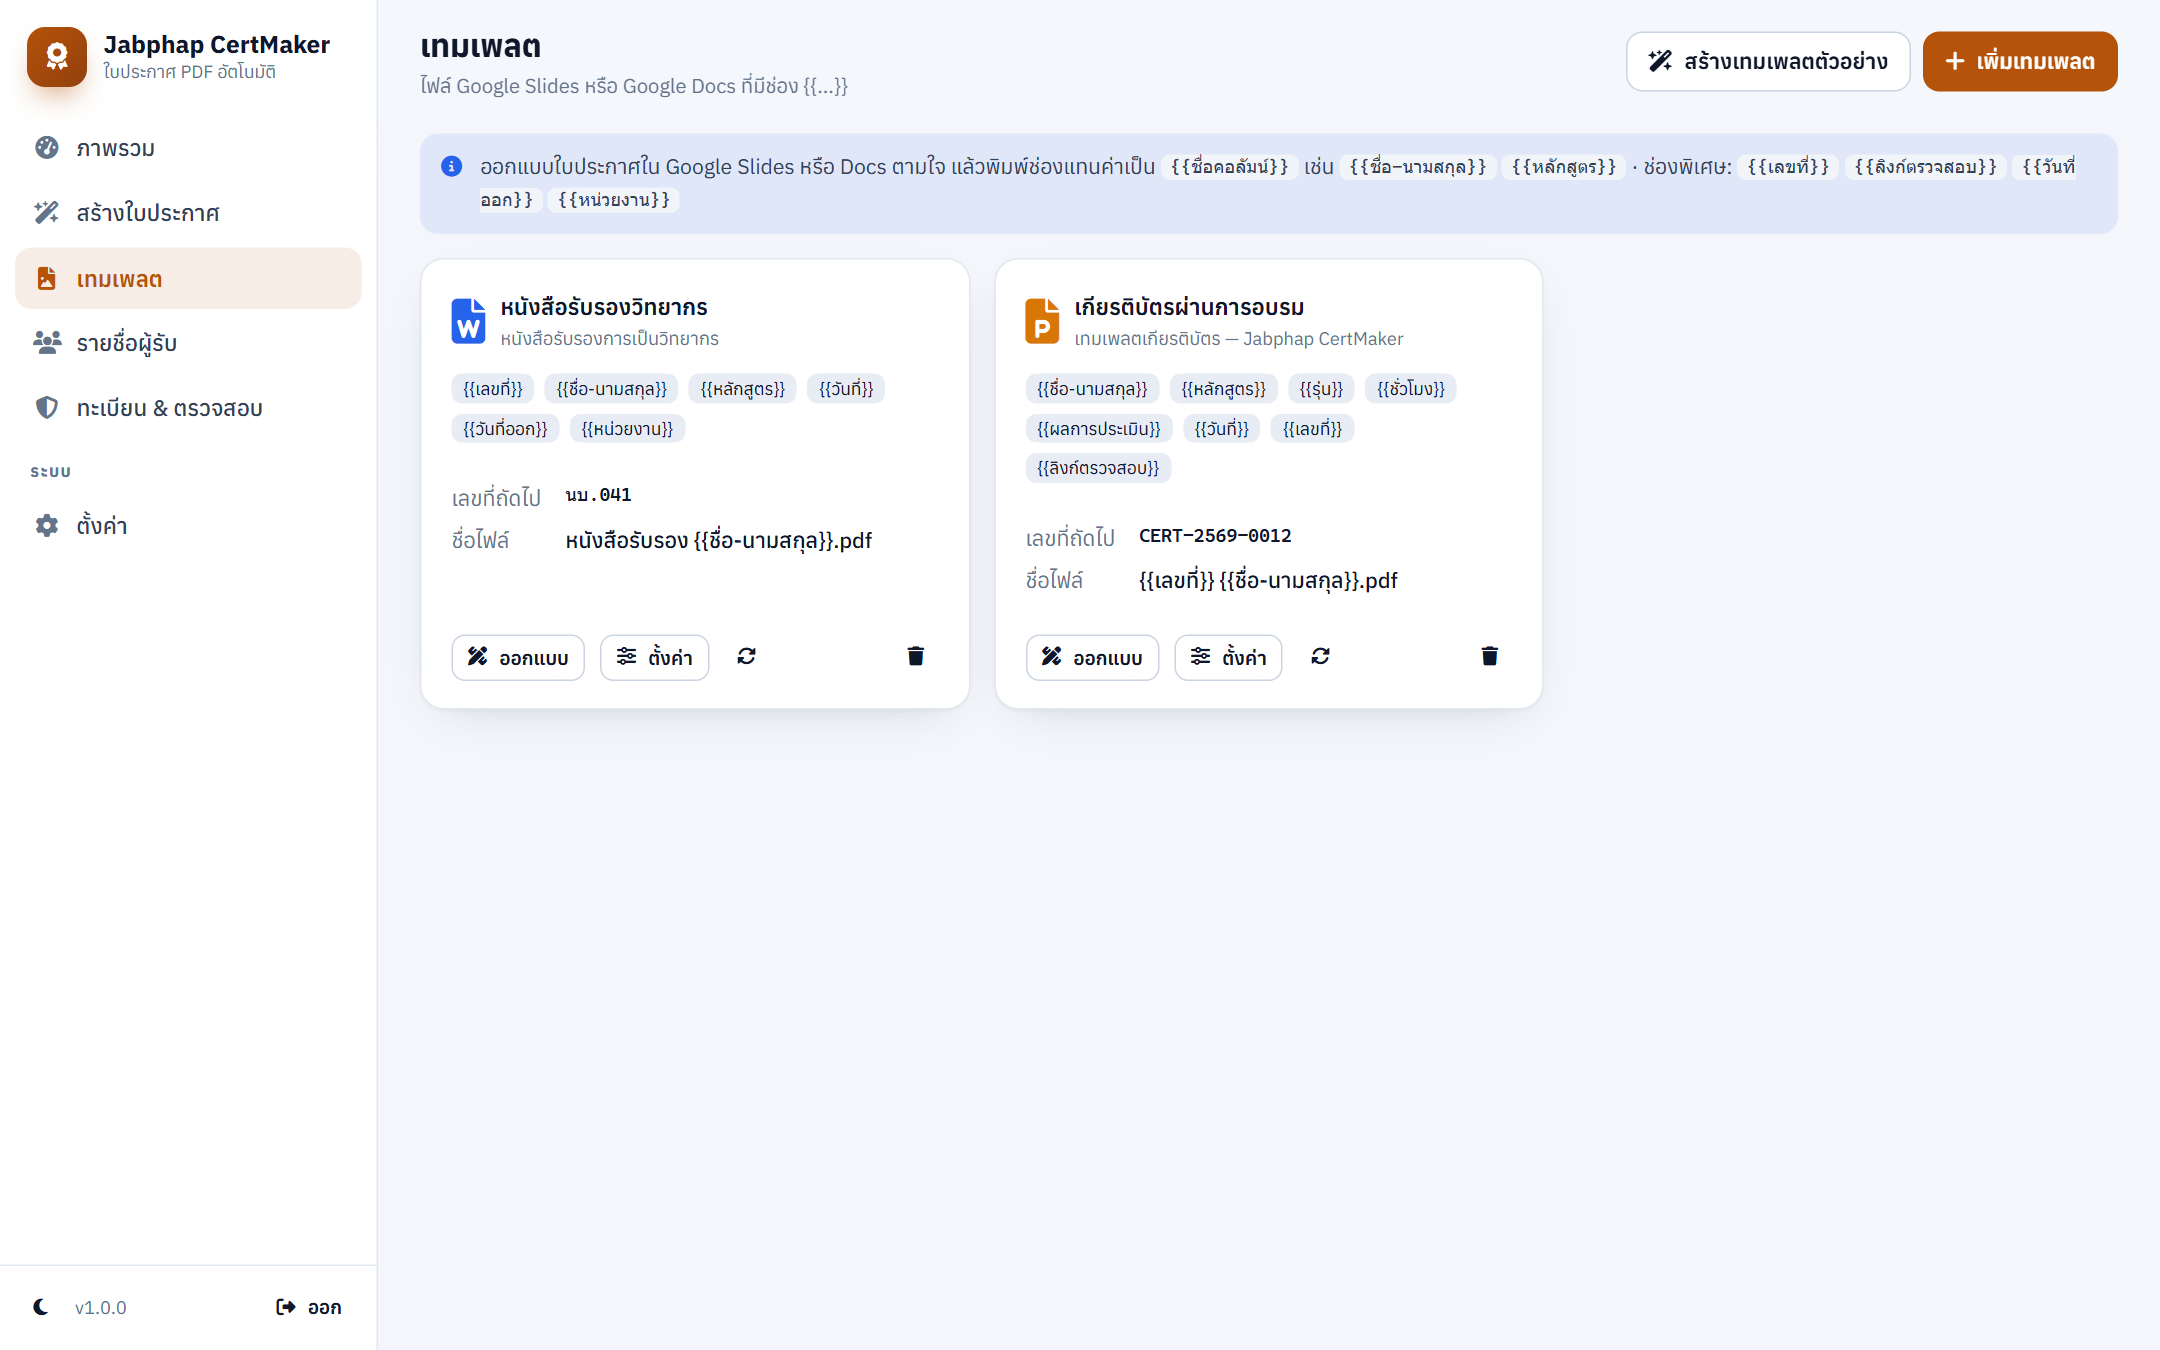Click the v1.0.0 version label
This screenshot has width=2160, height=1350.
coord(100,1308)
